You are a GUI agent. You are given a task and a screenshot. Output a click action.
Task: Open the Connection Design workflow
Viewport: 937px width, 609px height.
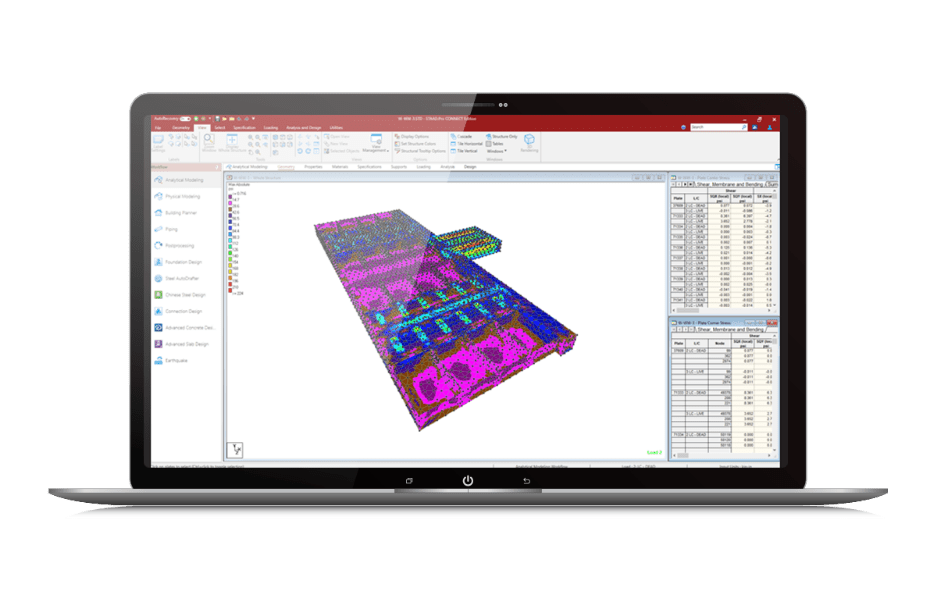pyautogui.click(x=184, y=311)
